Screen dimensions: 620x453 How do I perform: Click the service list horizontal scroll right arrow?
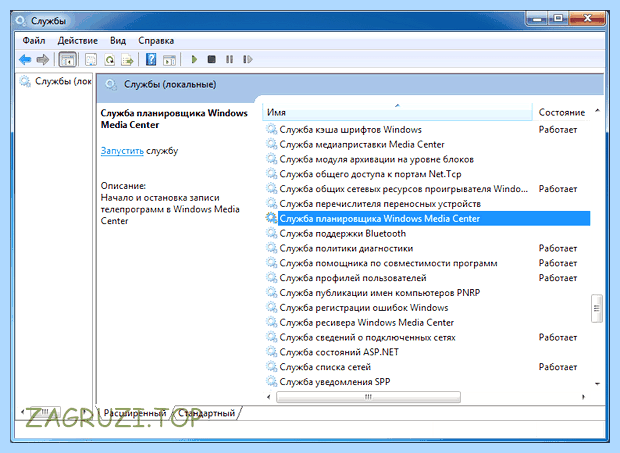[x=583, y=396]
